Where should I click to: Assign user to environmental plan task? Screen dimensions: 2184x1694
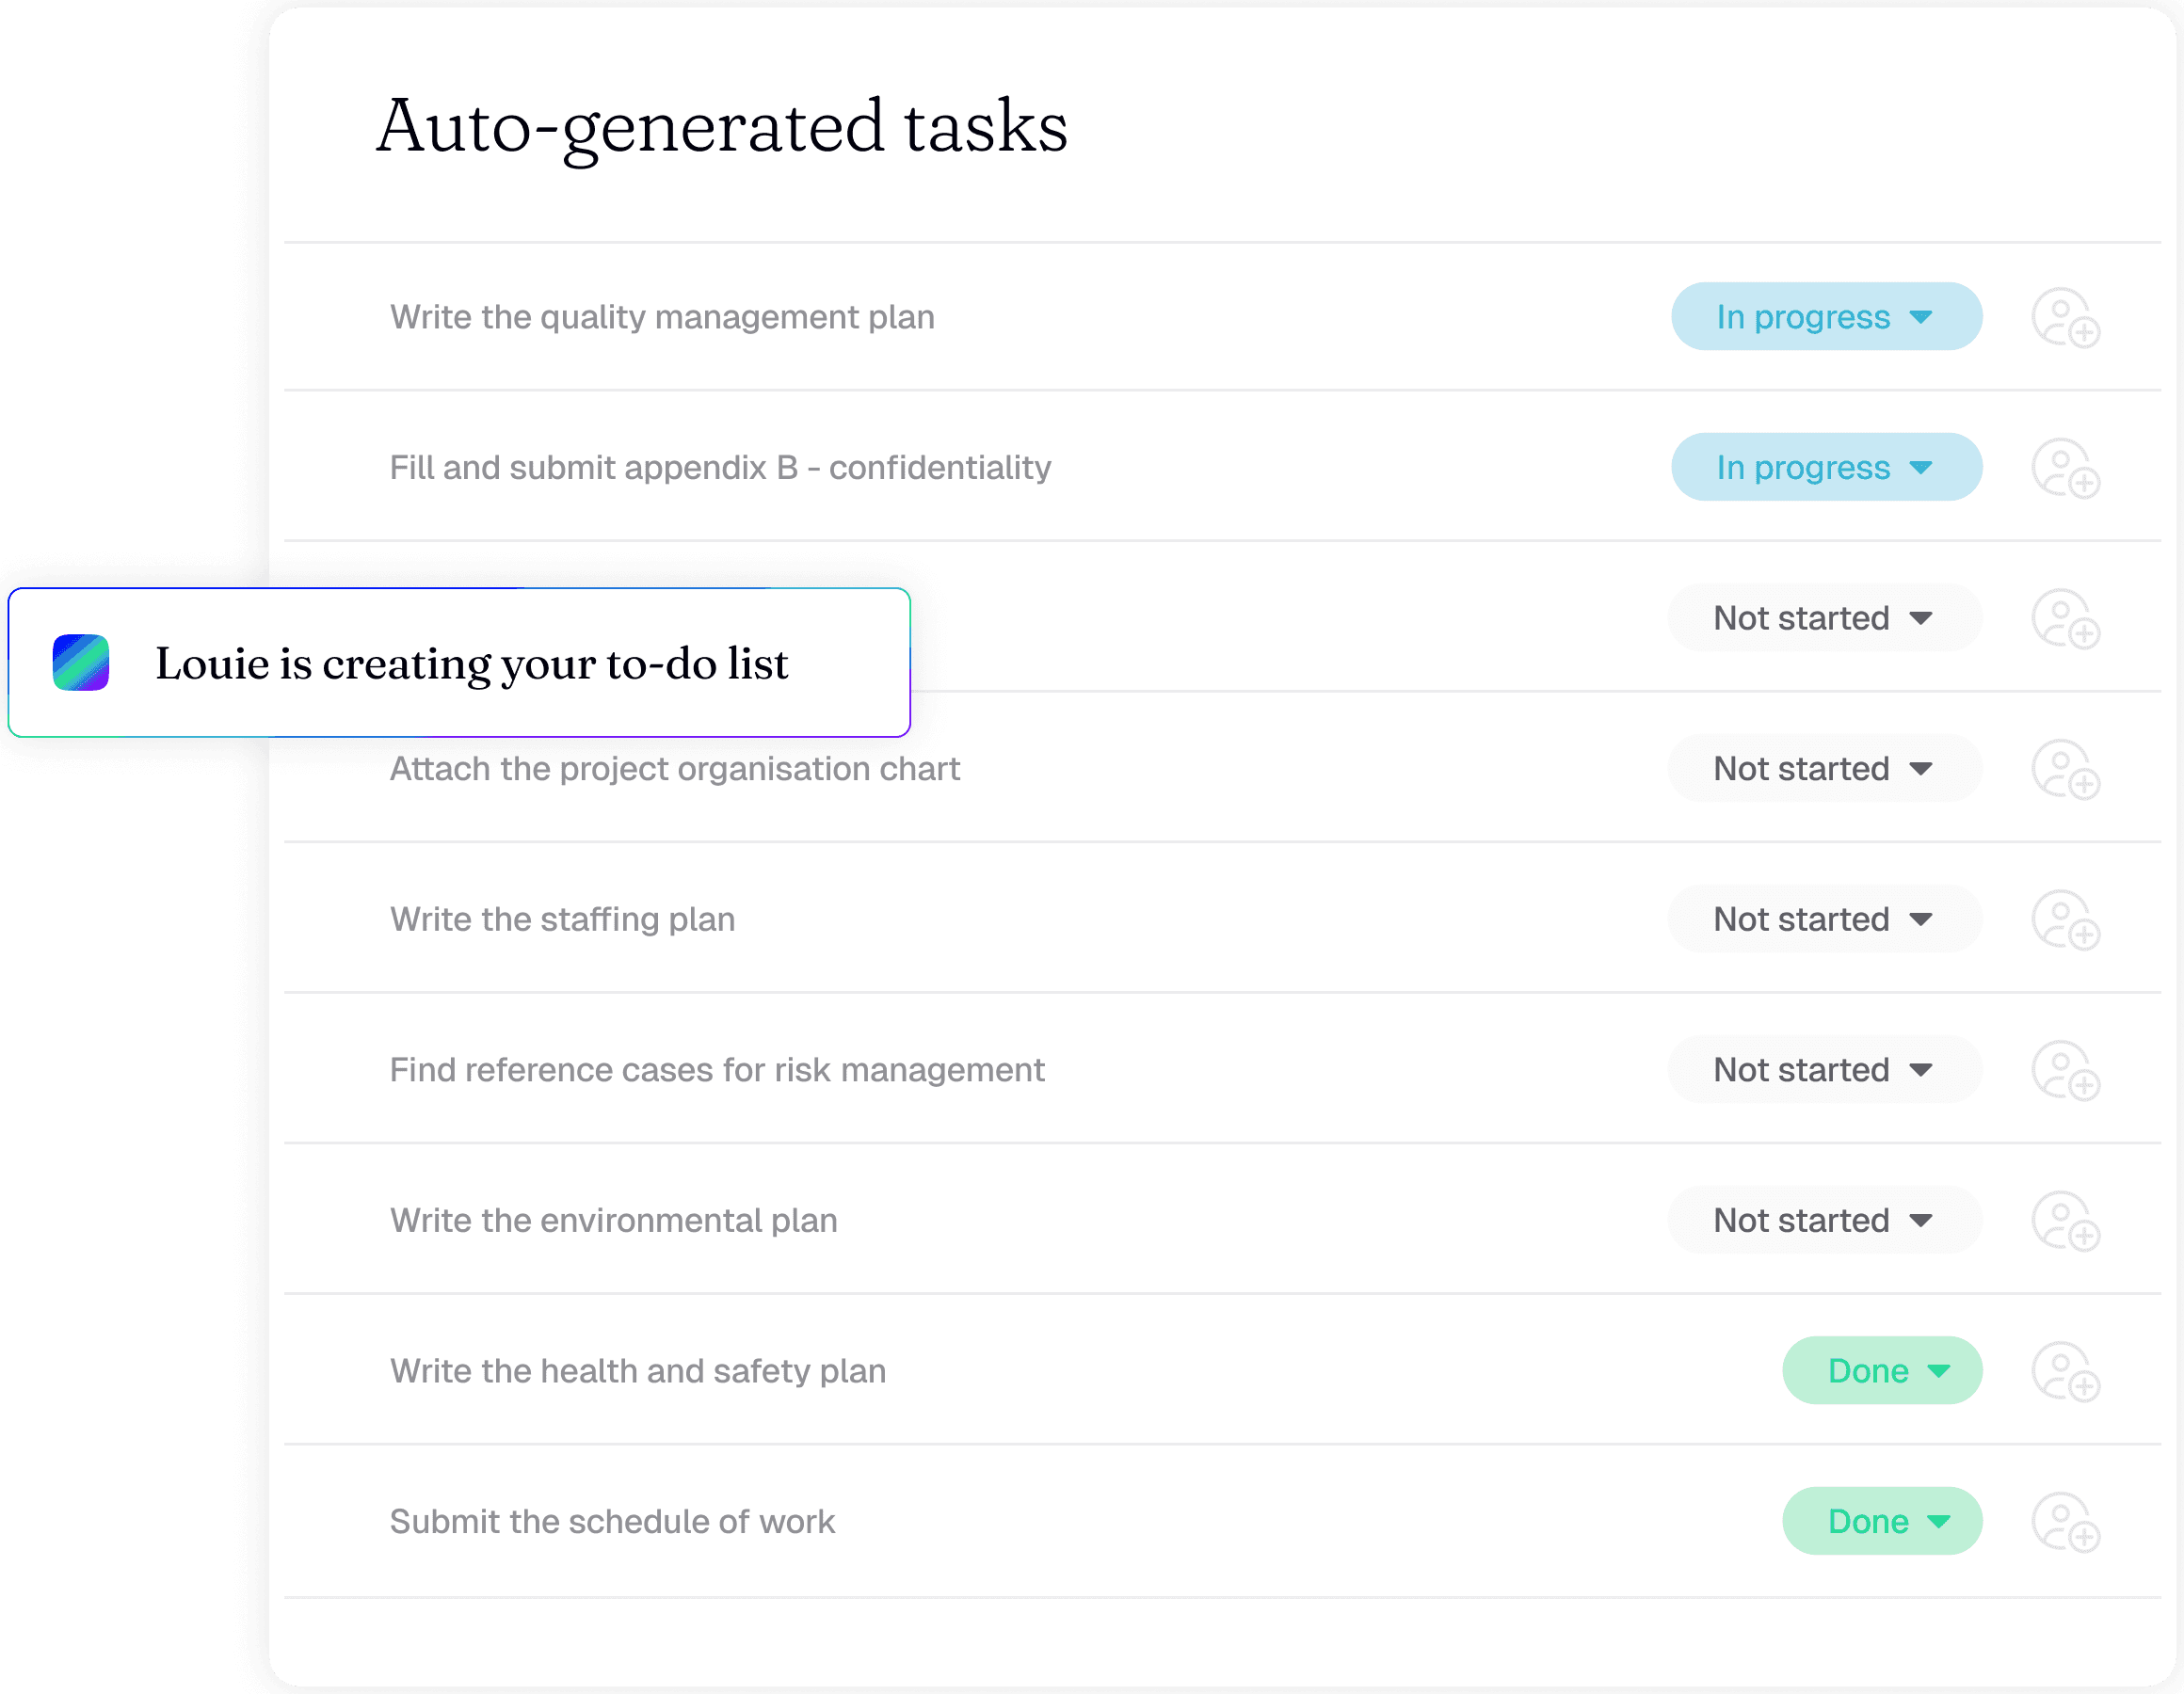coord(2065,1221)
